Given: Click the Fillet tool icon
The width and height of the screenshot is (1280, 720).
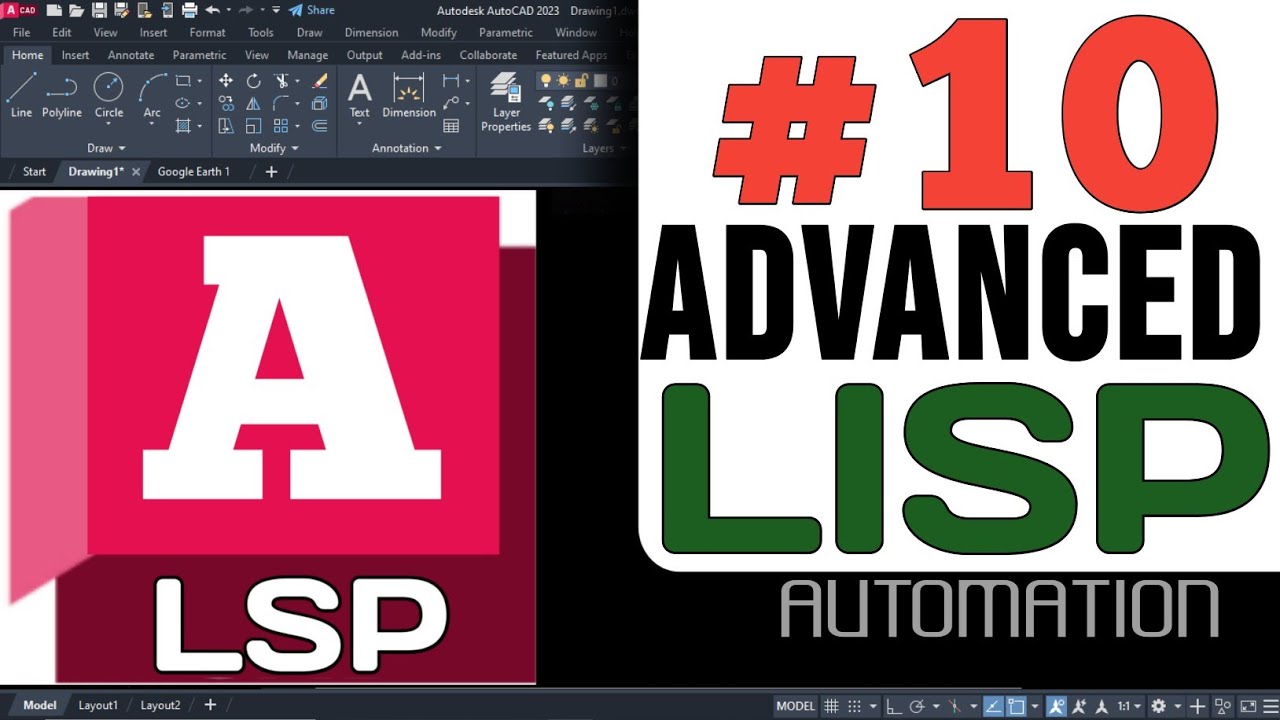Looking at the screenshot, I should coord(281,103).
